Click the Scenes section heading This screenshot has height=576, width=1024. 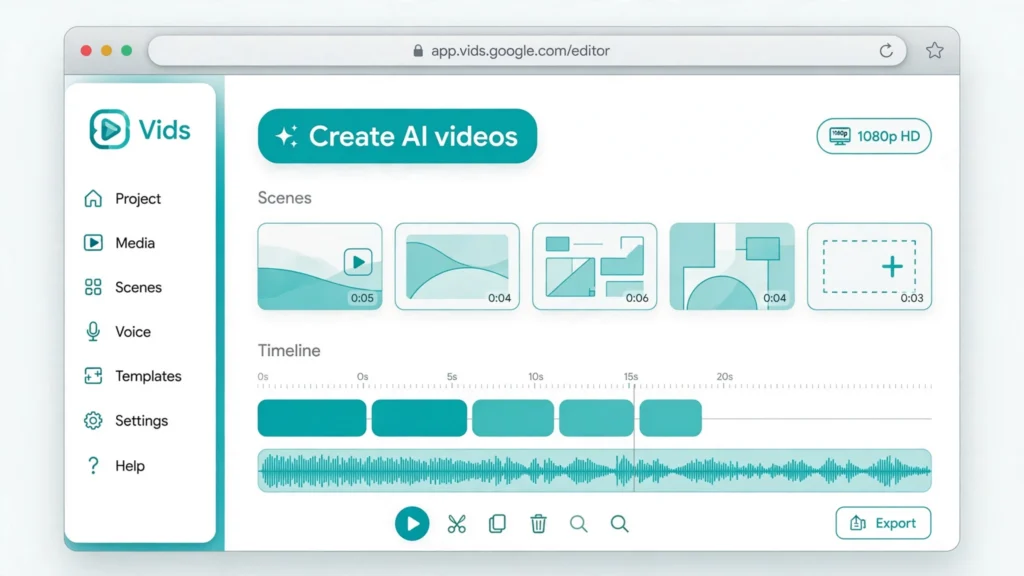tap(285, 198)
